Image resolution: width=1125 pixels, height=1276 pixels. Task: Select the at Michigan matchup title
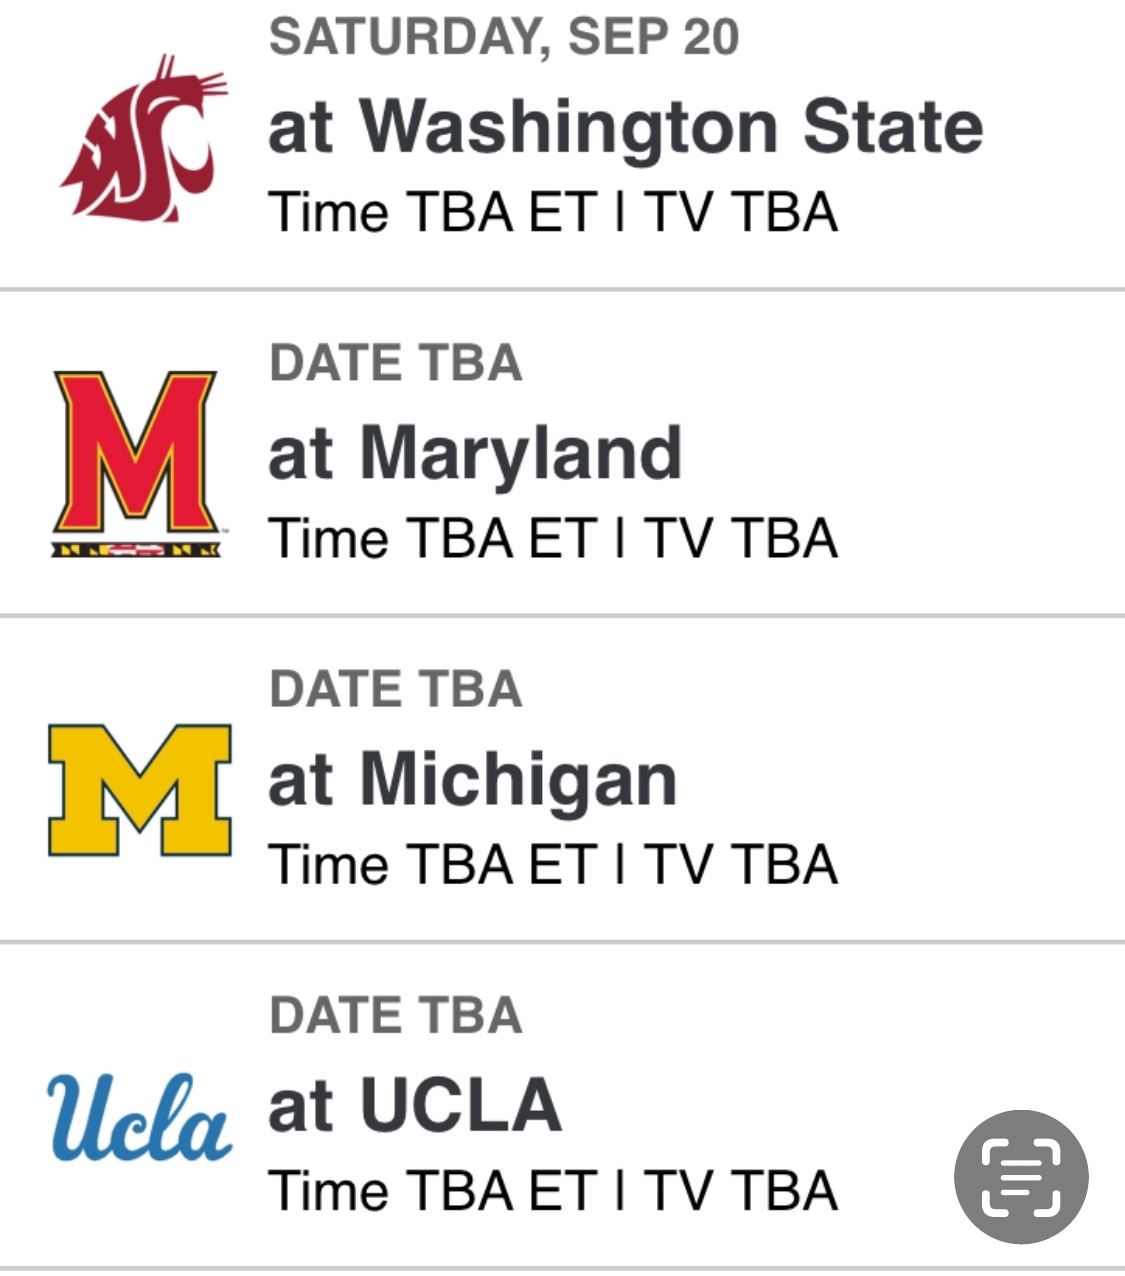click(473, 780)
